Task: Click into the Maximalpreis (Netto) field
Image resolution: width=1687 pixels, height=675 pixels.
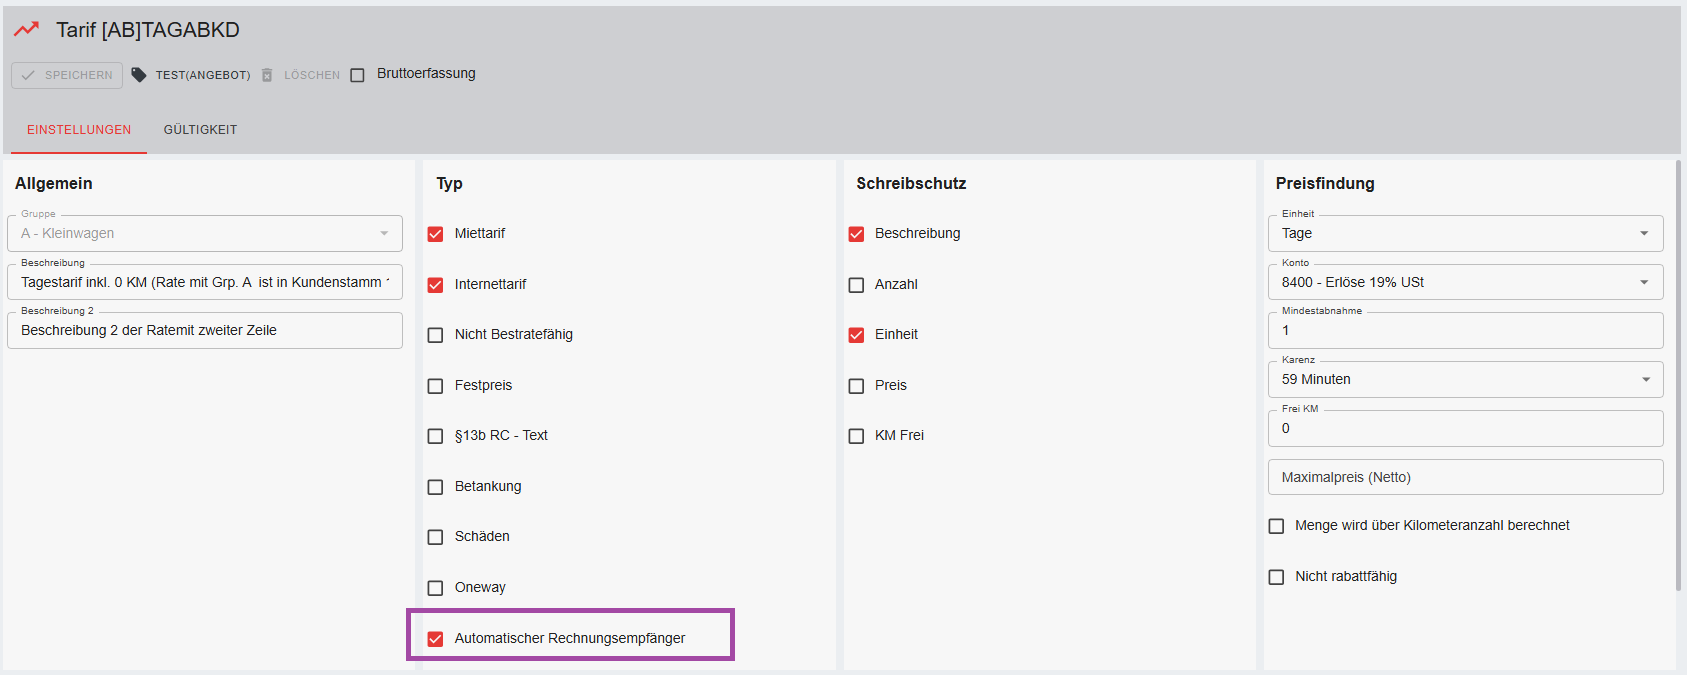Action: tap(1464, 477)
